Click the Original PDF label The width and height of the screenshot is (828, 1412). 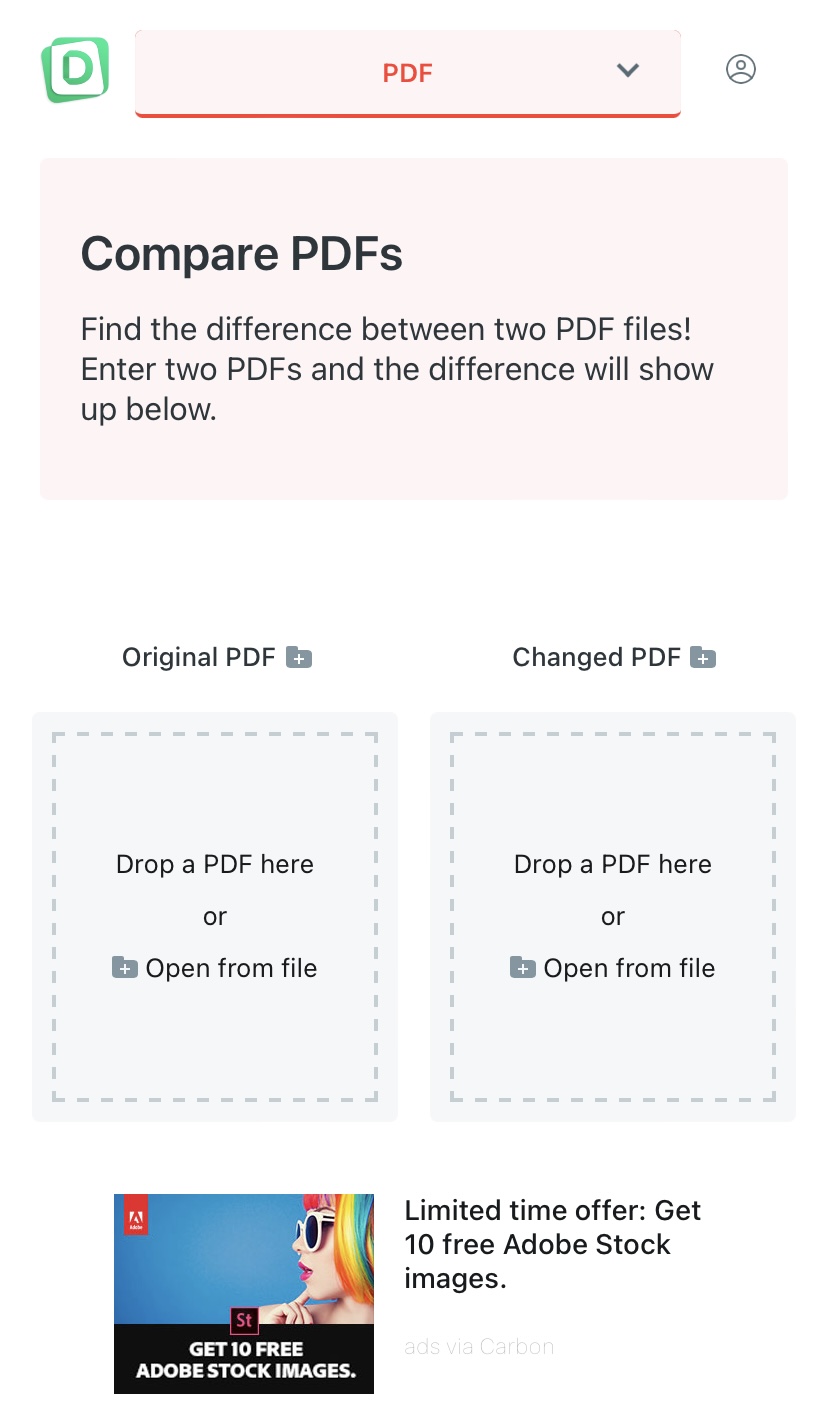[198, 657]
